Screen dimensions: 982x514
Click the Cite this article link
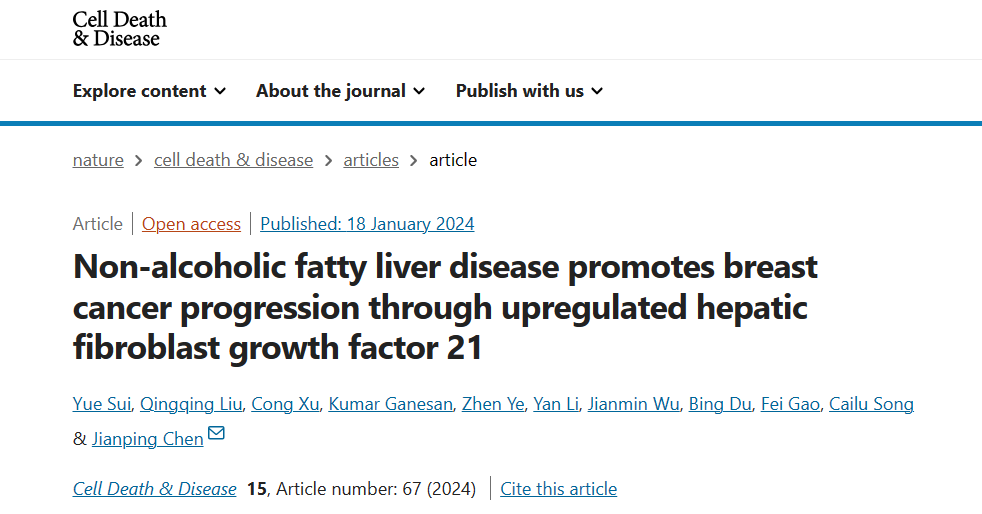558,489
